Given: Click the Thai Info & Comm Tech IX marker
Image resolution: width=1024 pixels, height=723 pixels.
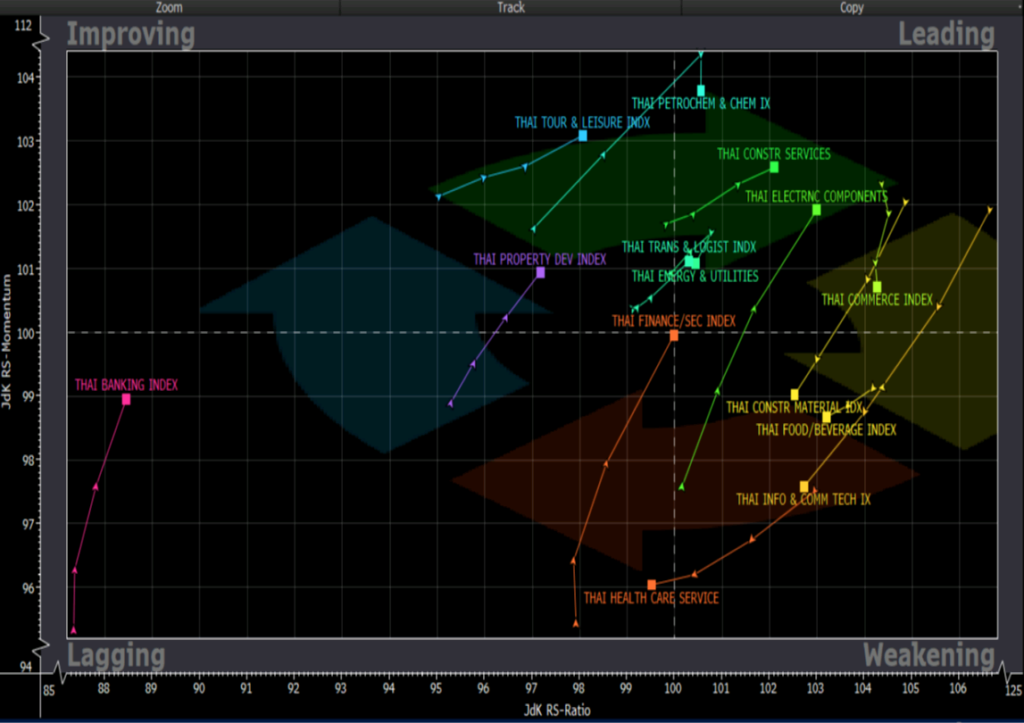Looking at the screenshot, I should [804, 487].
